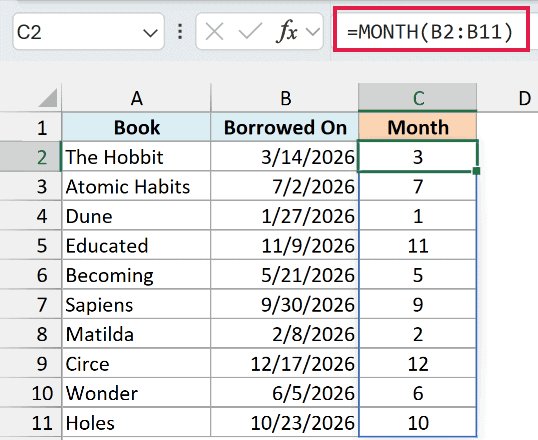Click the Cancel X icon in formula bar

(x=214, y=32)
